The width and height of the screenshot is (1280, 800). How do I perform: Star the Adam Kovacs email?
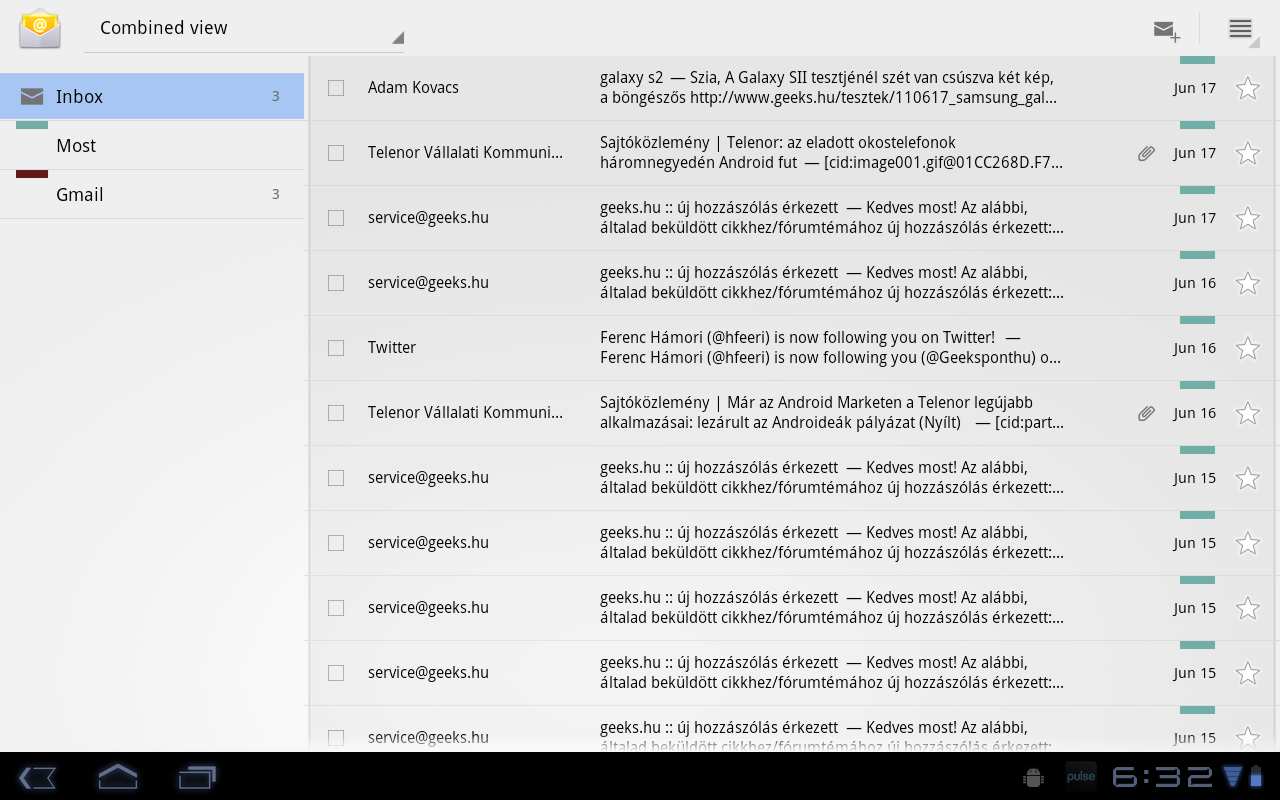click(1247, 88)
